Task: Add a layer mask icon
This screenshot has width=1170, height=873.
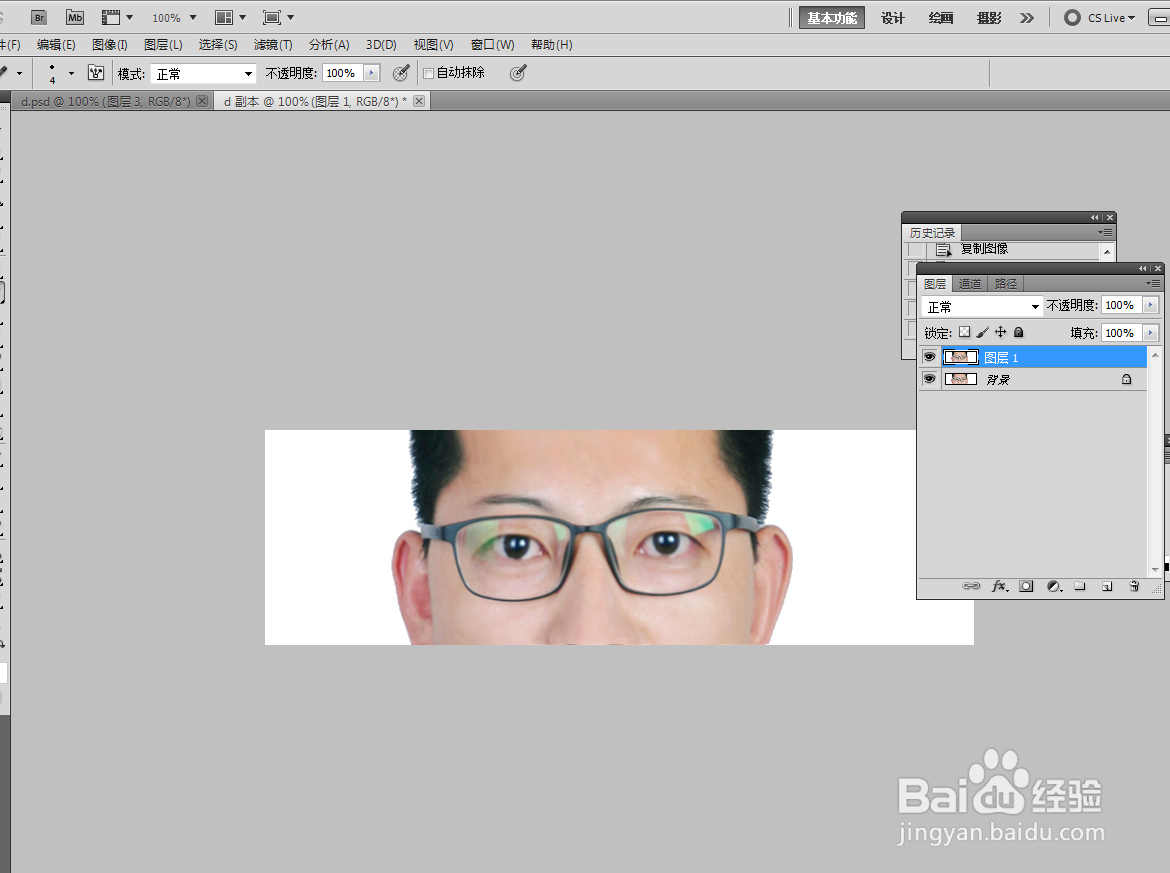Action: pos(1027,586)
